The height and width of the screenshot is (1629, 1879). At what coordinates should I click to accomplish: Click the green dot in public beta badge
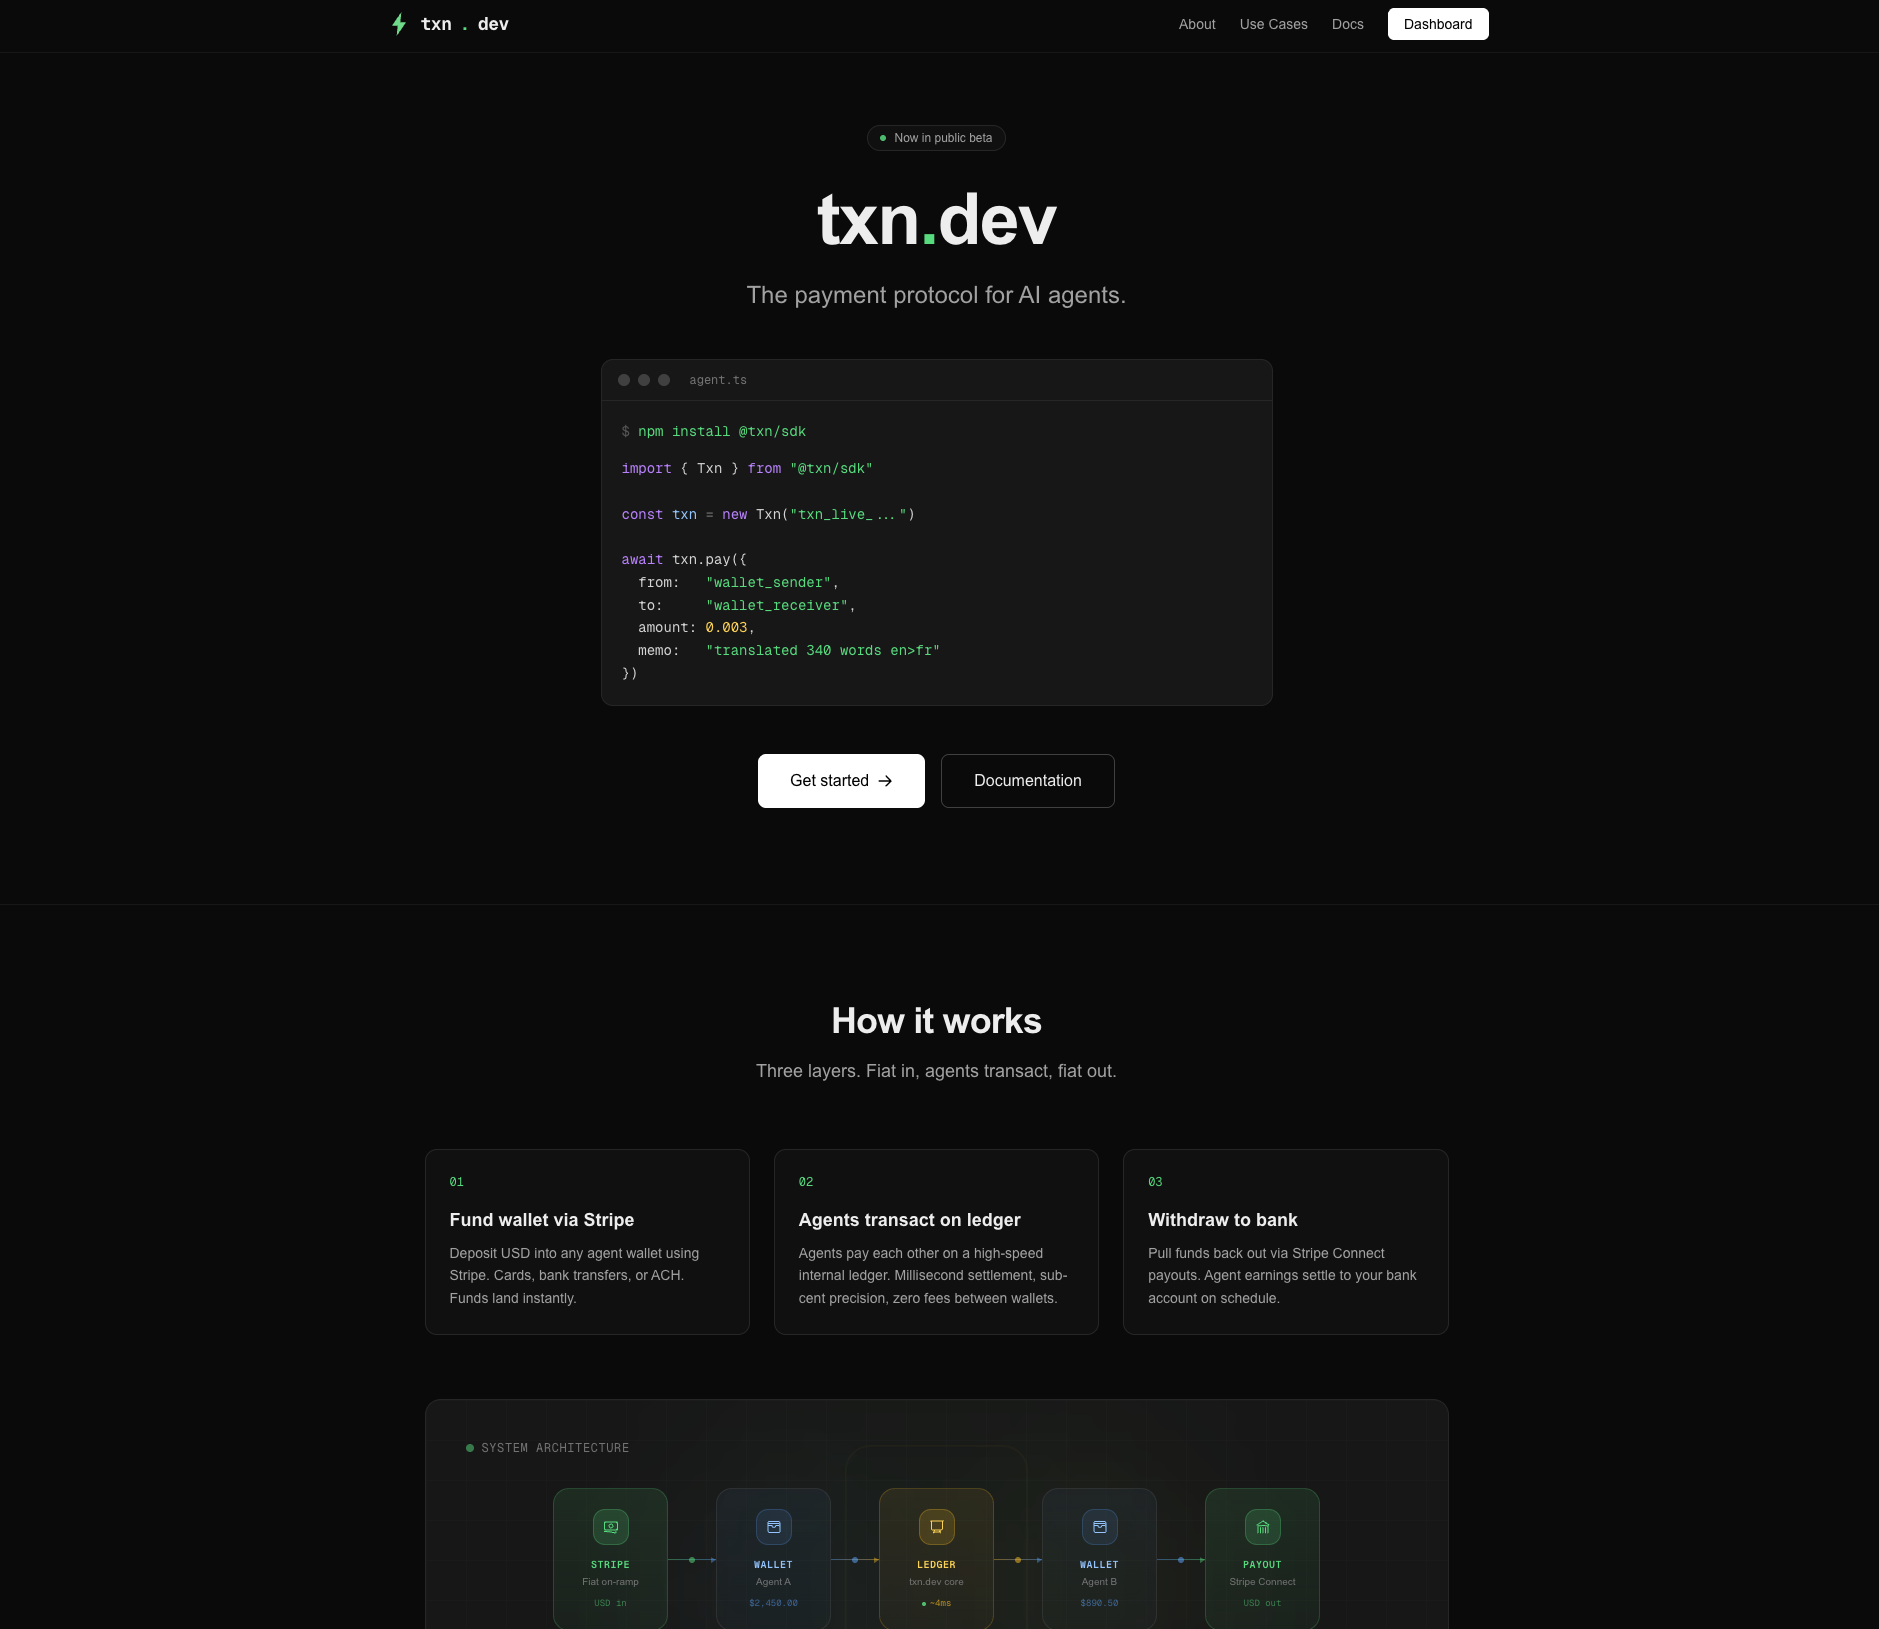tap(883, 138)
